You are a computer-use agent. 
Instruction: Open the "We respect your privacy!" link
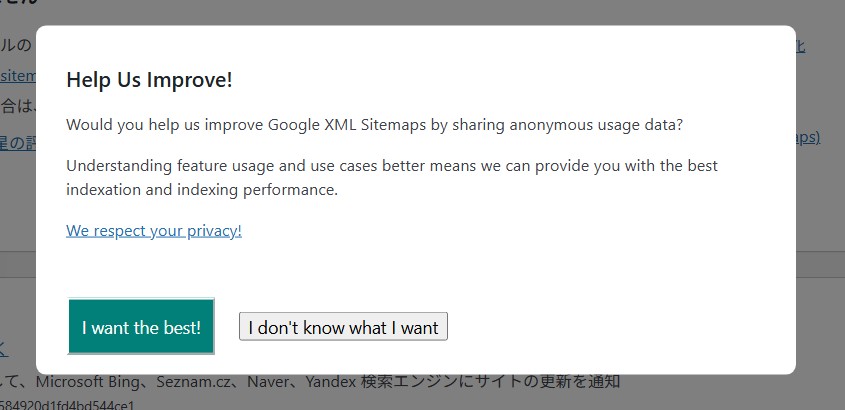tap(154, 231)
